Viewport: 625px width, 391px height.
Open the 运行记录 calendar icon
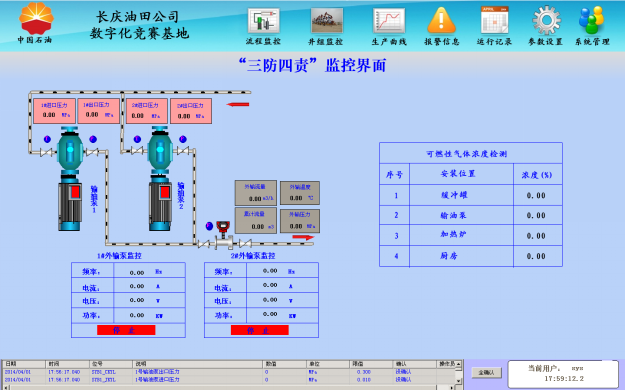click(494, 20)
